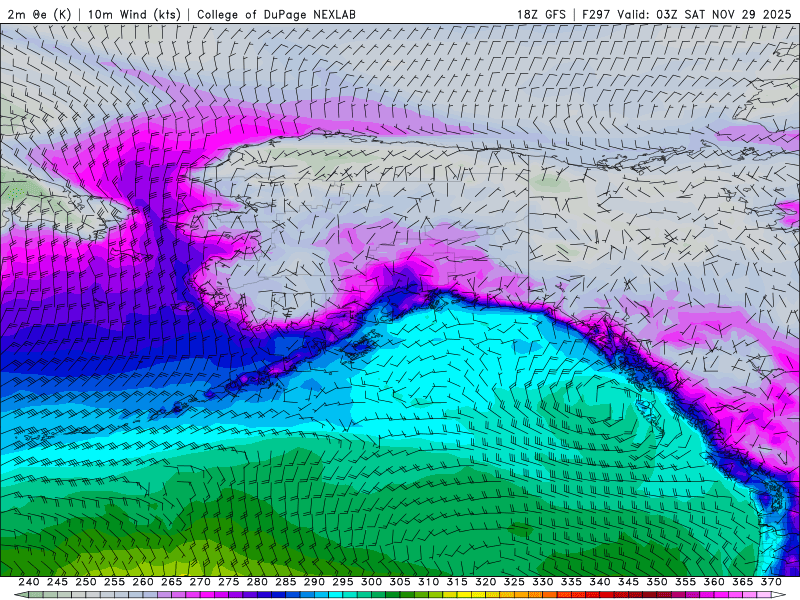Click the 320 color scale label

486,582
